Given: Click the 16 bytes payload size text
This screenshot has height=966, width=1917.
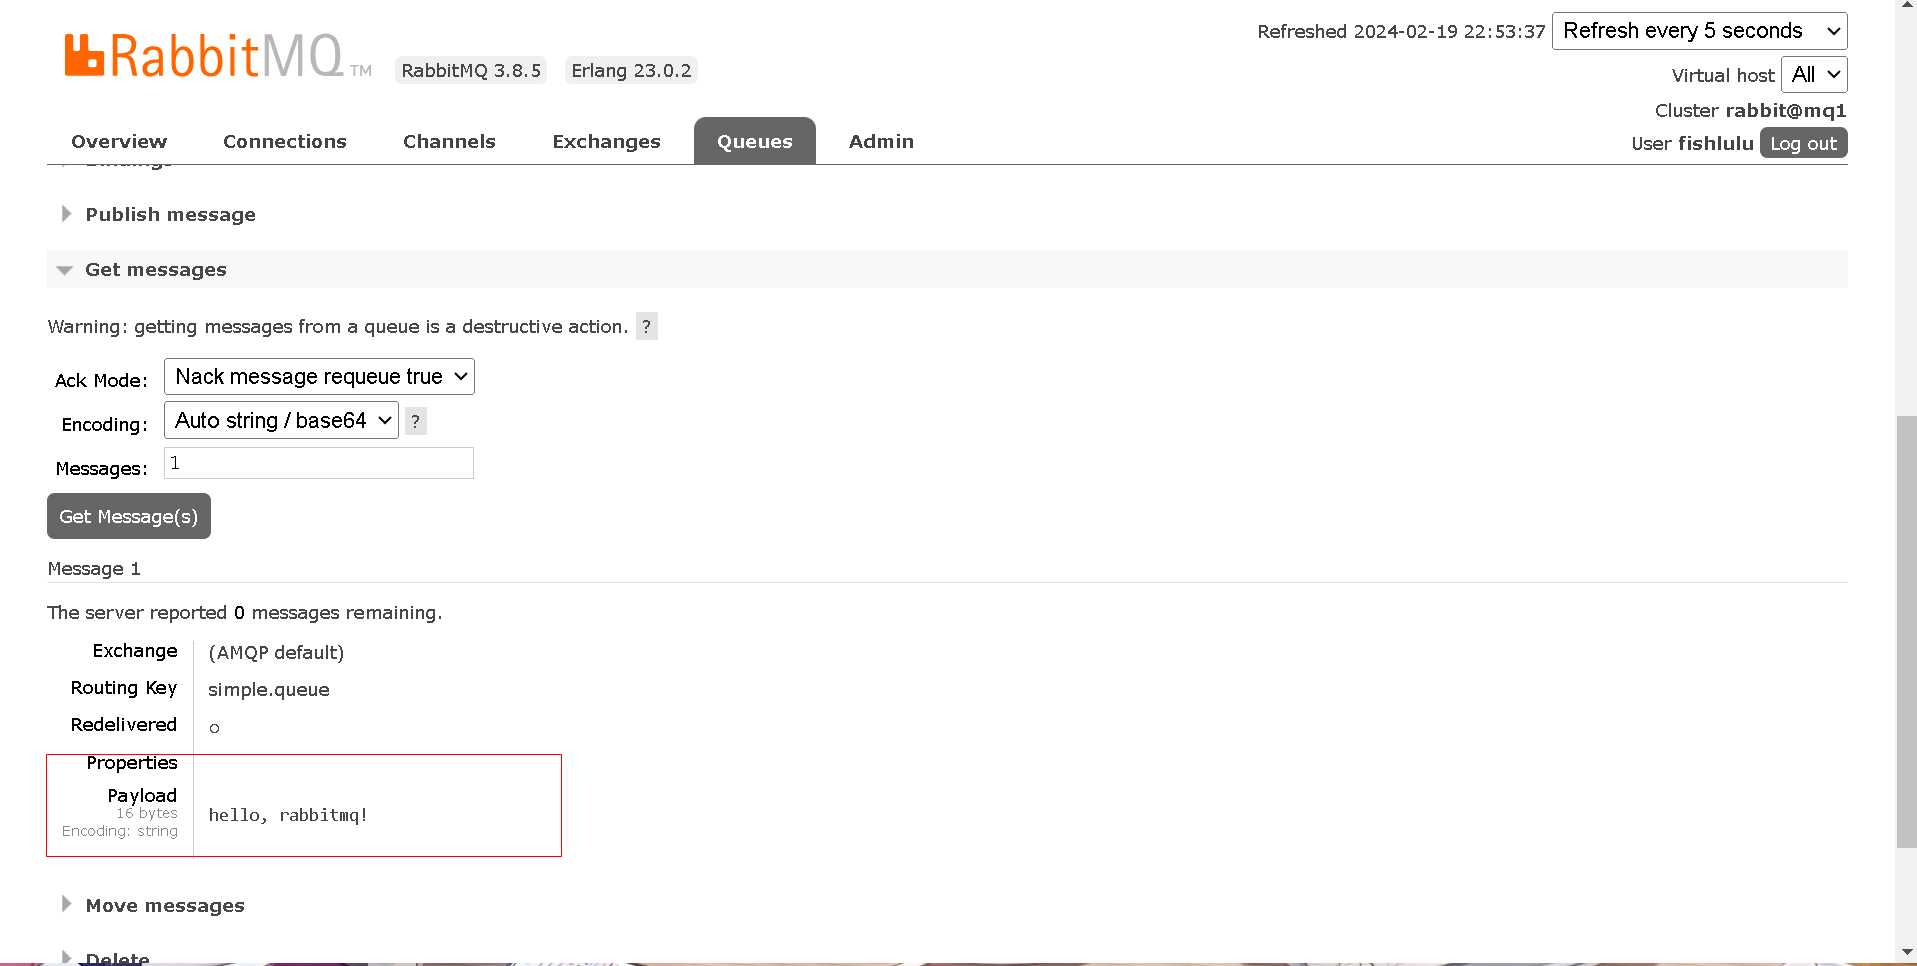Looking at the screenshot, I should click(x=147, y=814).
